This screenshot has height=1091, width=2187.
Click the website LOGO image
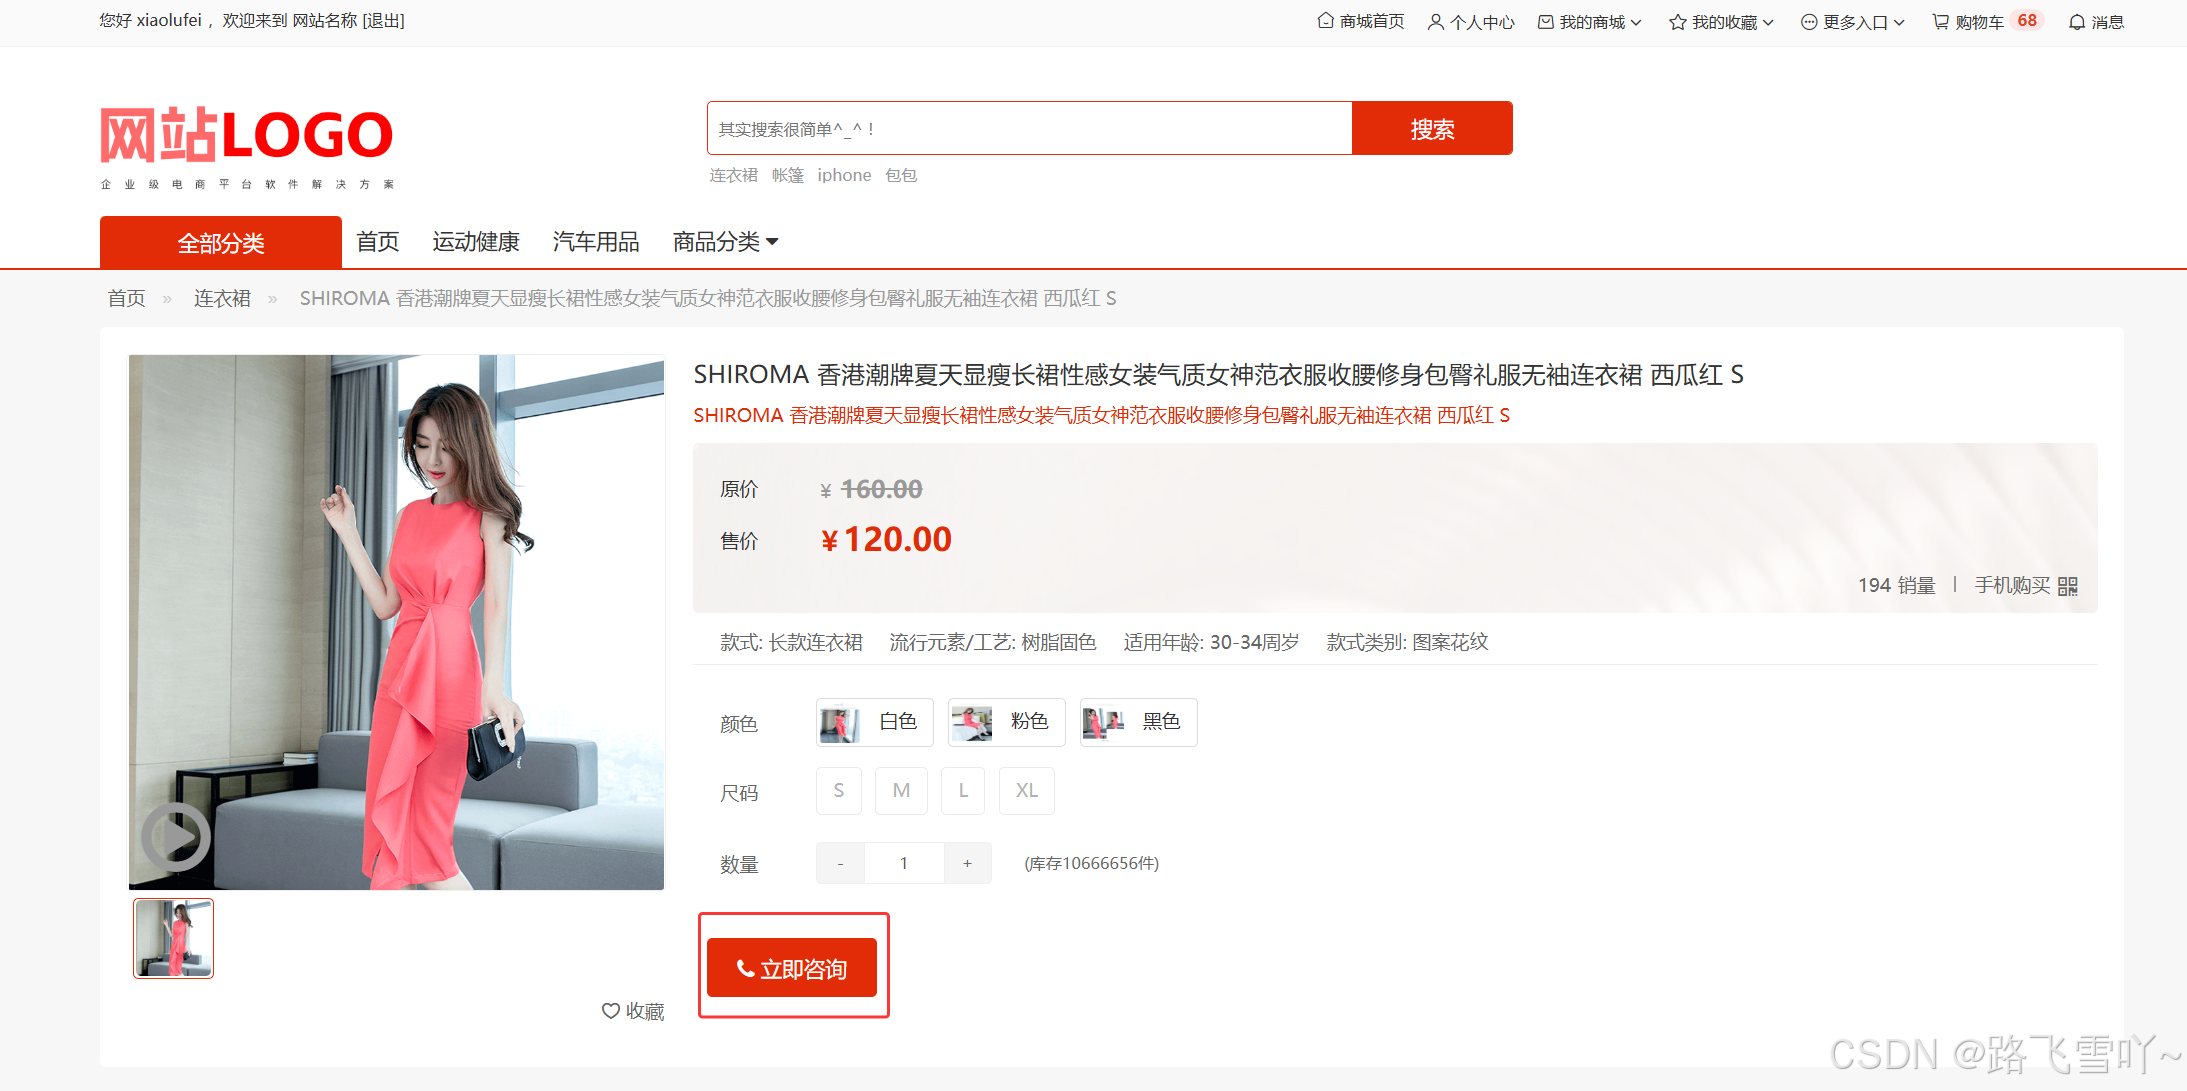point(247,147)
